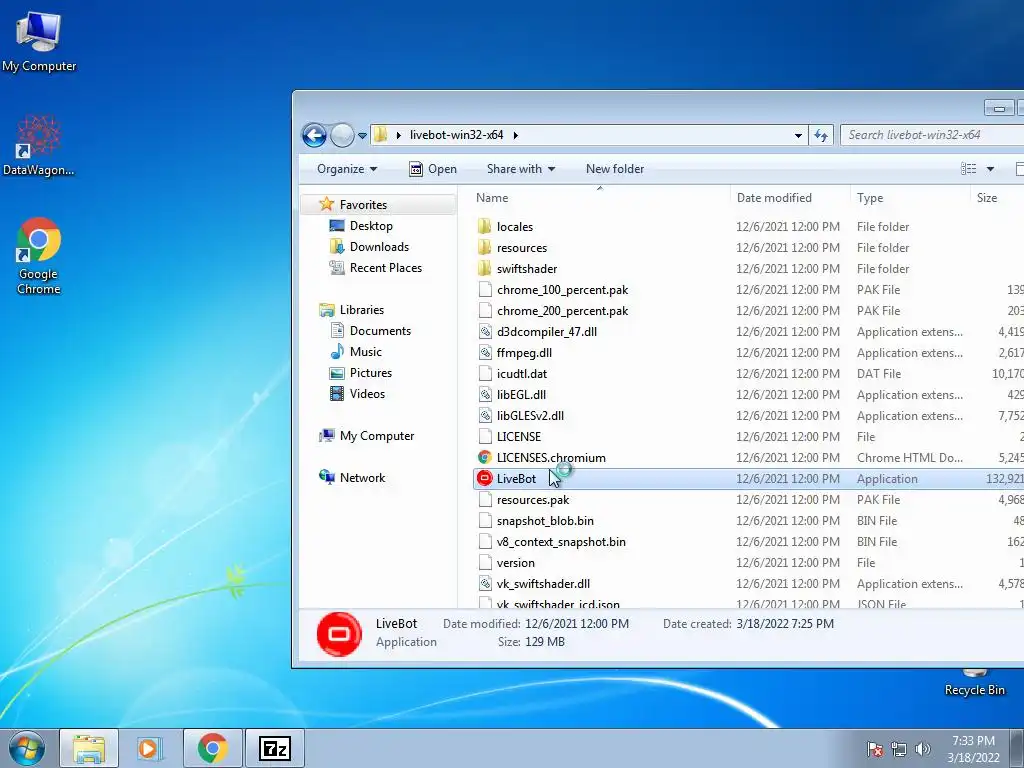Expand the arrow after livebot-win32-x64 in address bar
1024x768 pixels.
(516, 135)
